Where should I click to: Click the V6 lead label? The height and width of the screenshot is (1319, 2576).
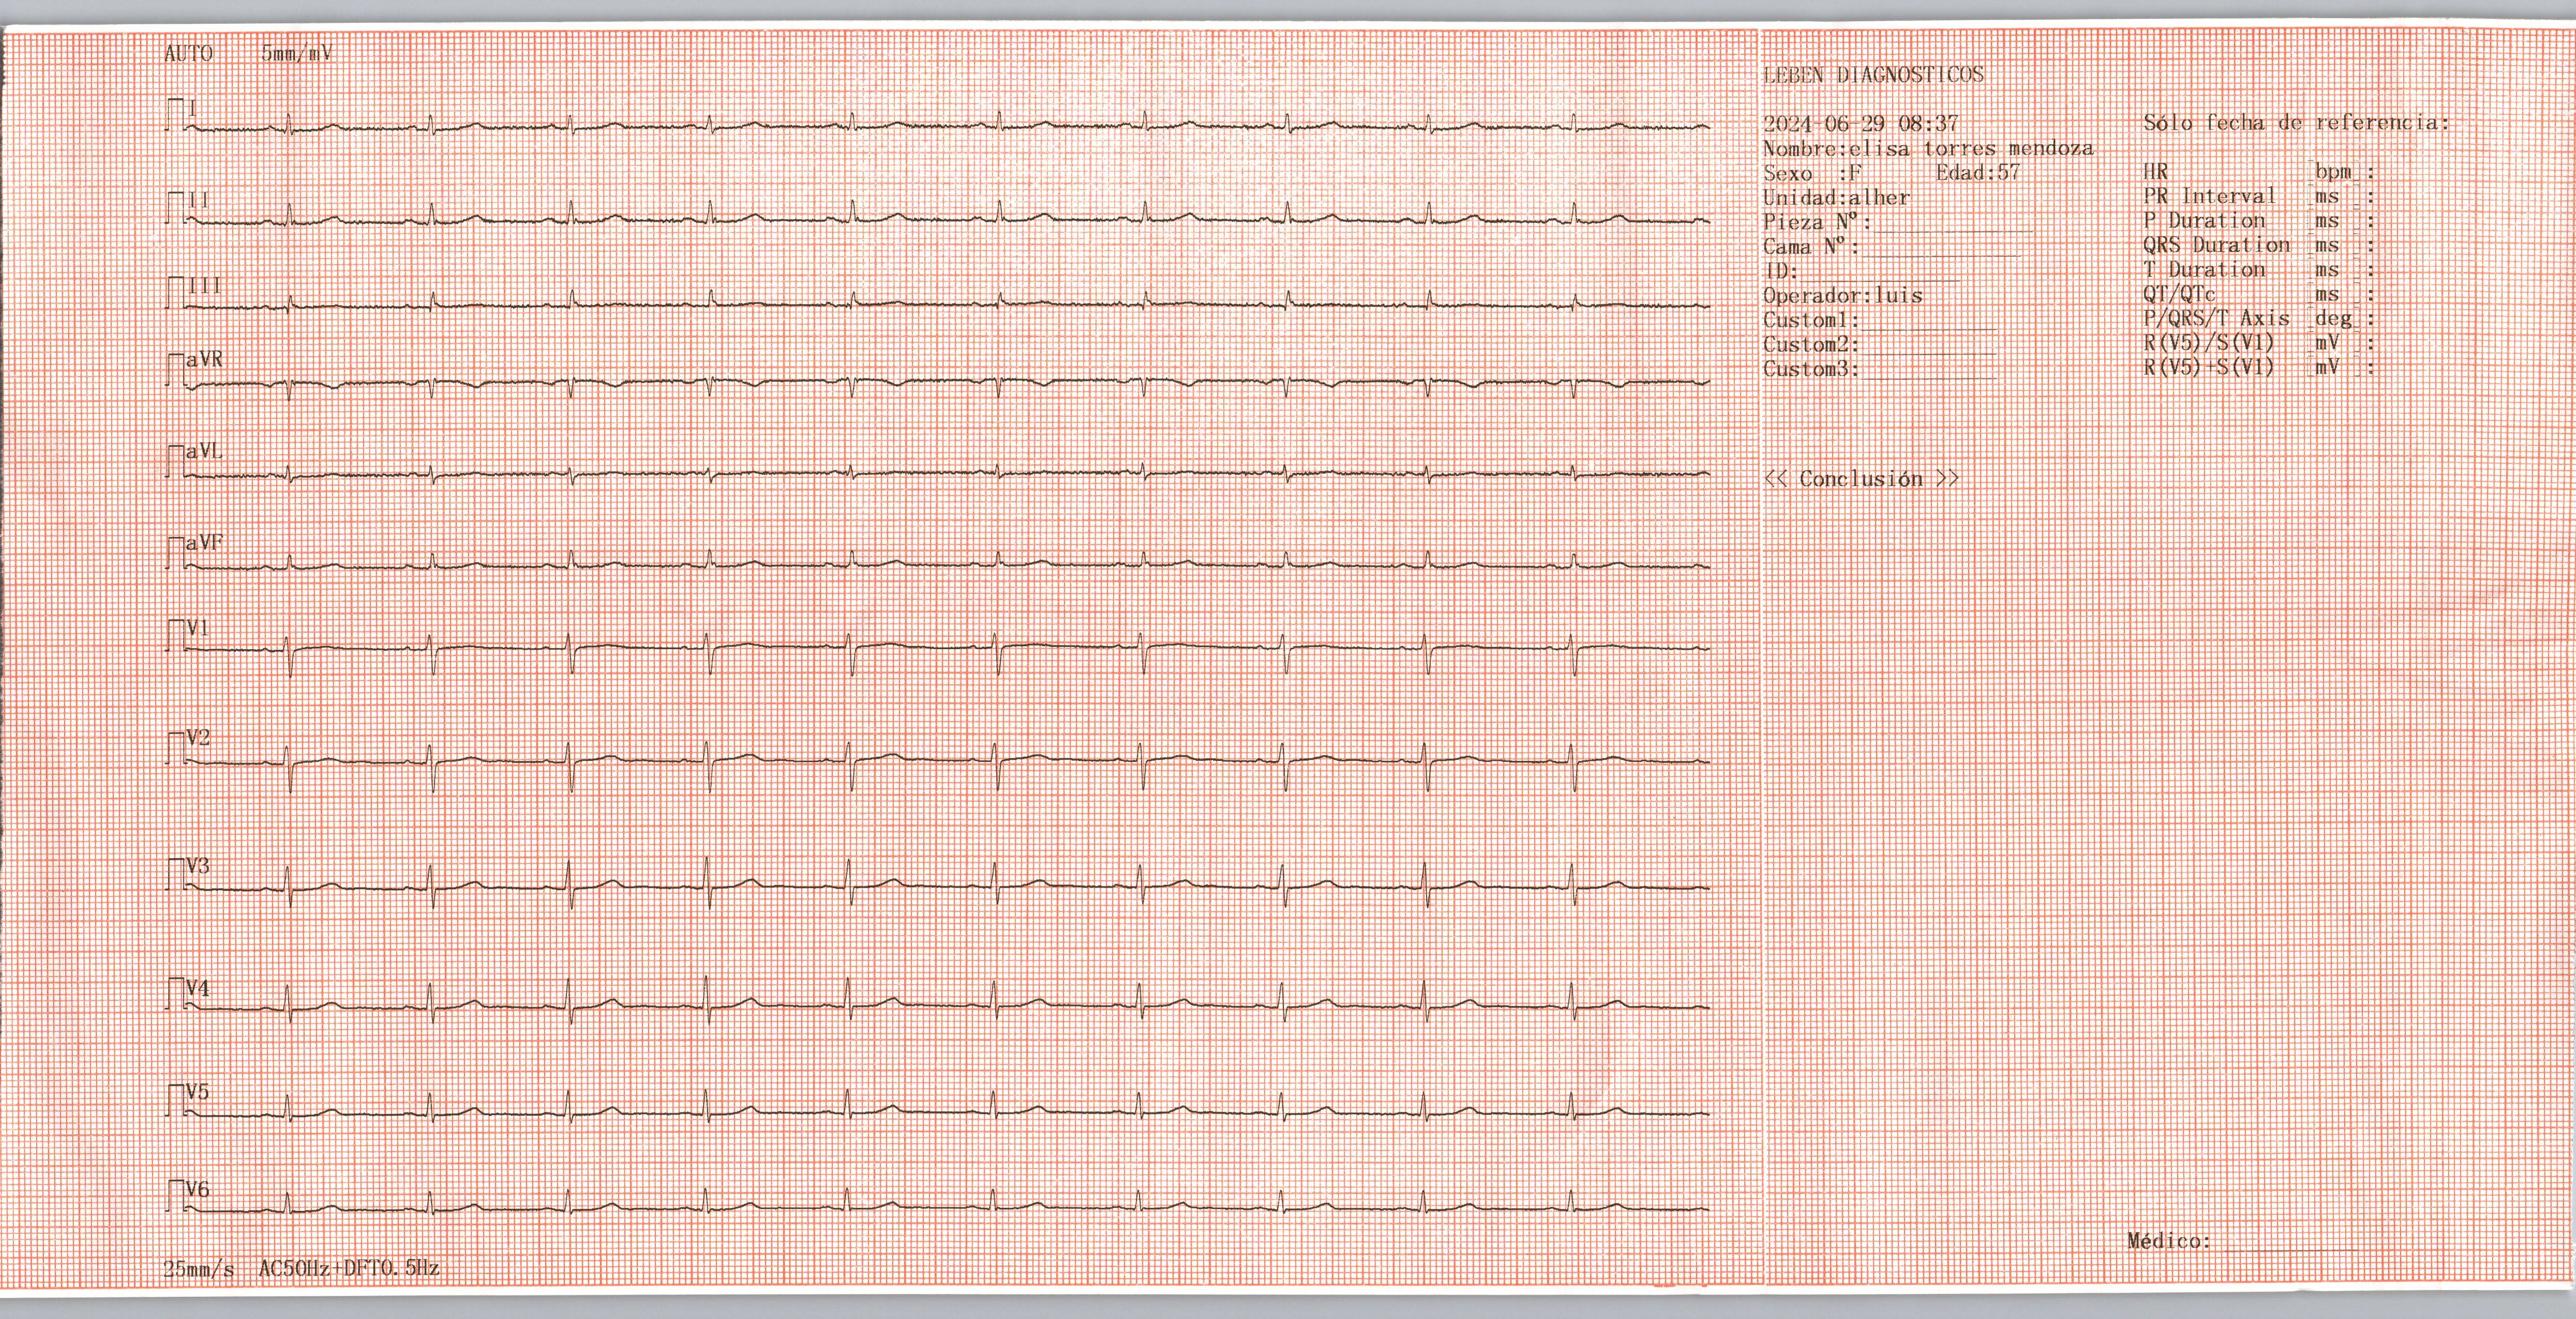point(198,1190)
